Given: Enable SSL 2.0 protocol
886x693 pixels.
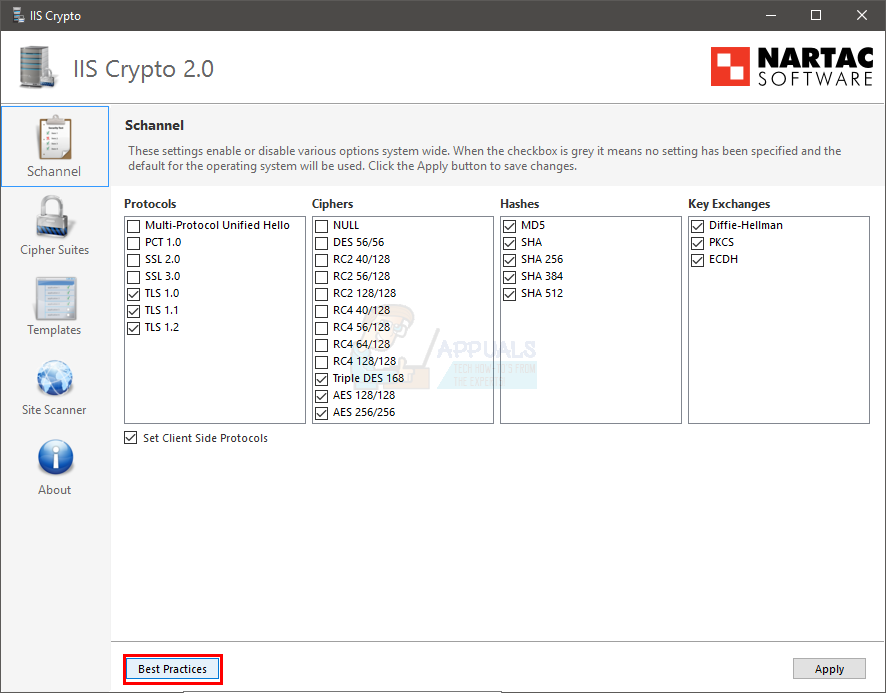Looking at the screenshot, I should click(133, 260).
